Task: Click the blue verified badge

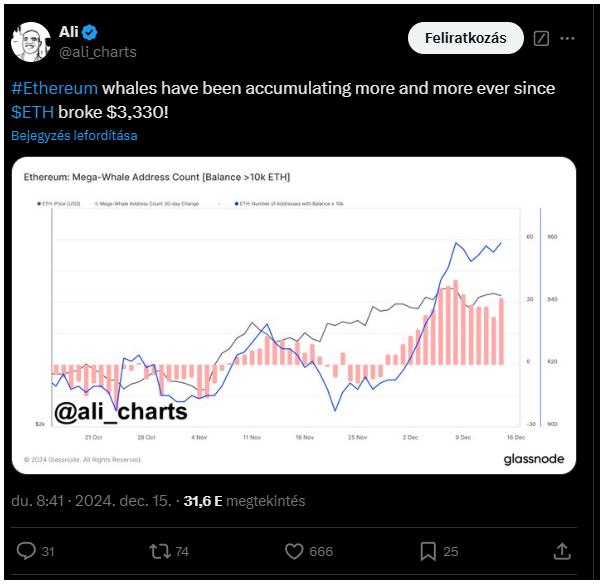Action: pyautogui.click(x=90, y=32)
